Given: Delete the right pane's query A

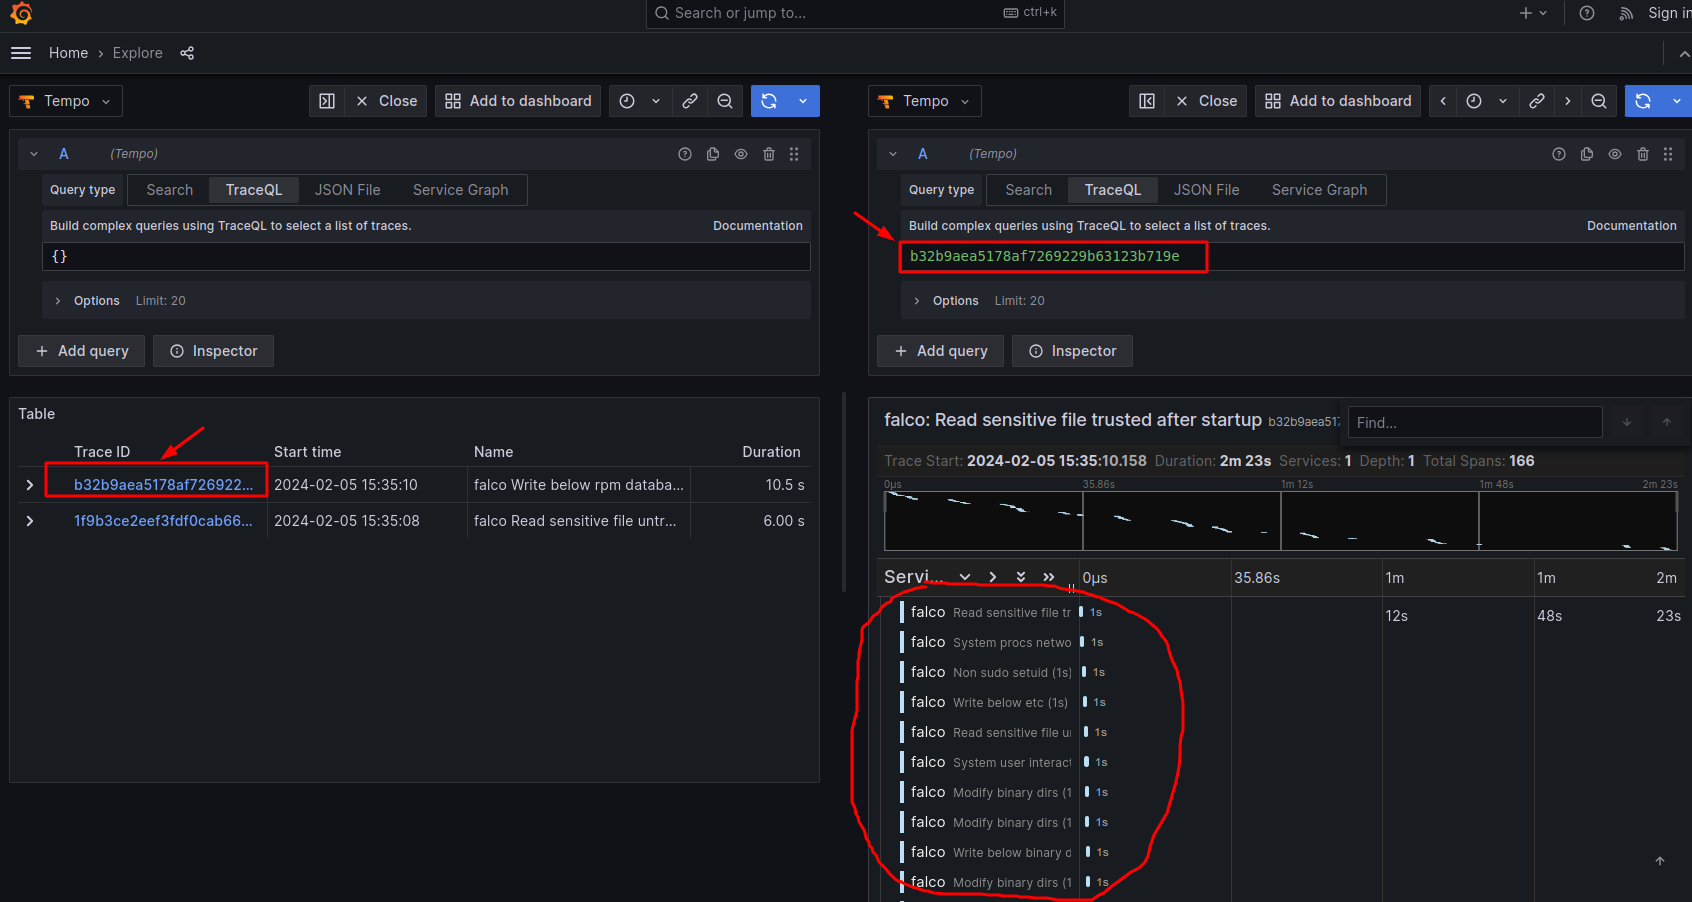Looking at the screenshot, I should [x=1643, y=154].
